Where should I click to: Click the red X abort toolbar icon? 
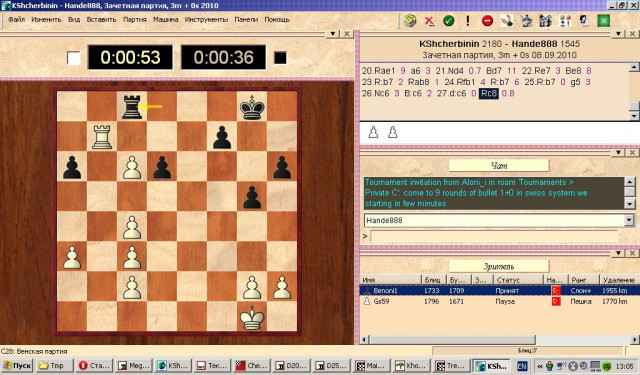(x=429, y=20)
